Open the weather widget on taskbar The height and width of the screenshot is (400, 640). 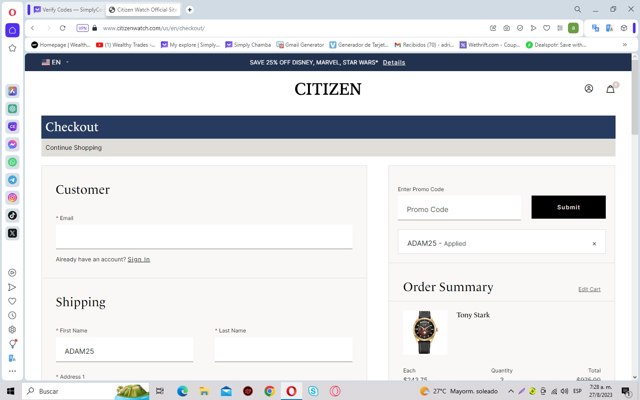coord(459,391)
